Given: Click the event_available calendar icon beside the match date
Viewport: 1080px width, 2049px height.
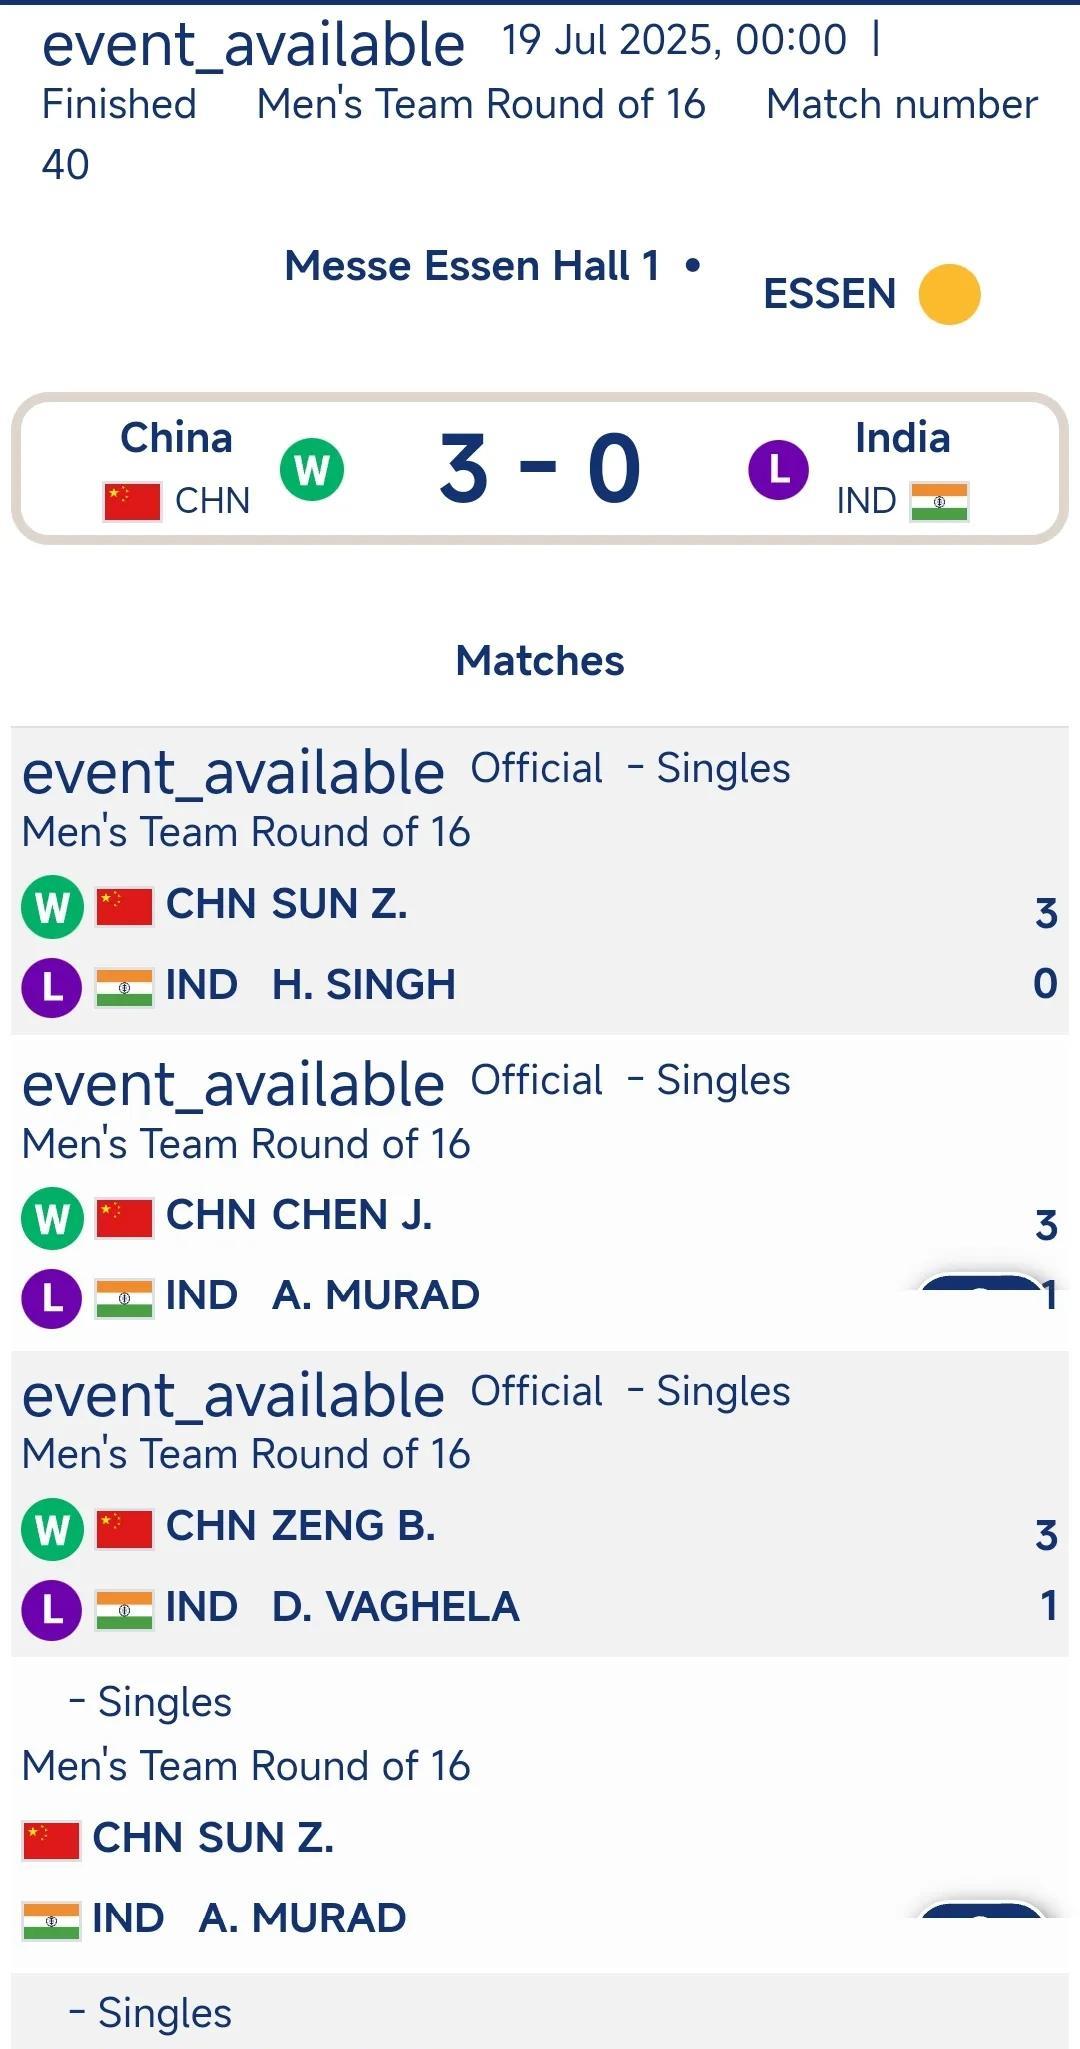Looking at the screenshot, I should click(x=253, y=45).
